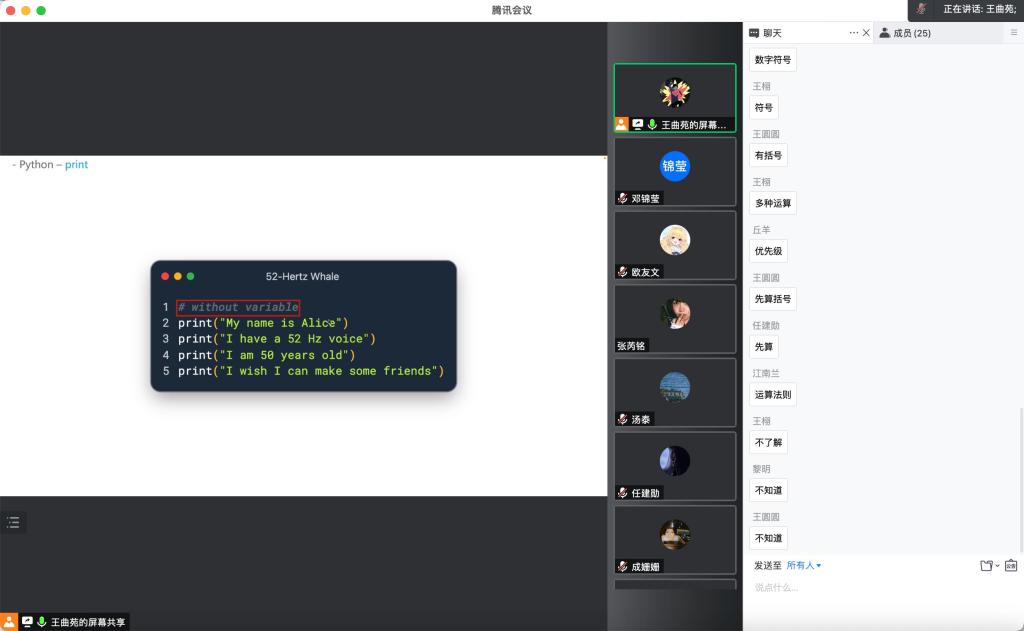Close the 聊天 chat panel
Screen dimensions: 1024x631
[x=866, y=33]
